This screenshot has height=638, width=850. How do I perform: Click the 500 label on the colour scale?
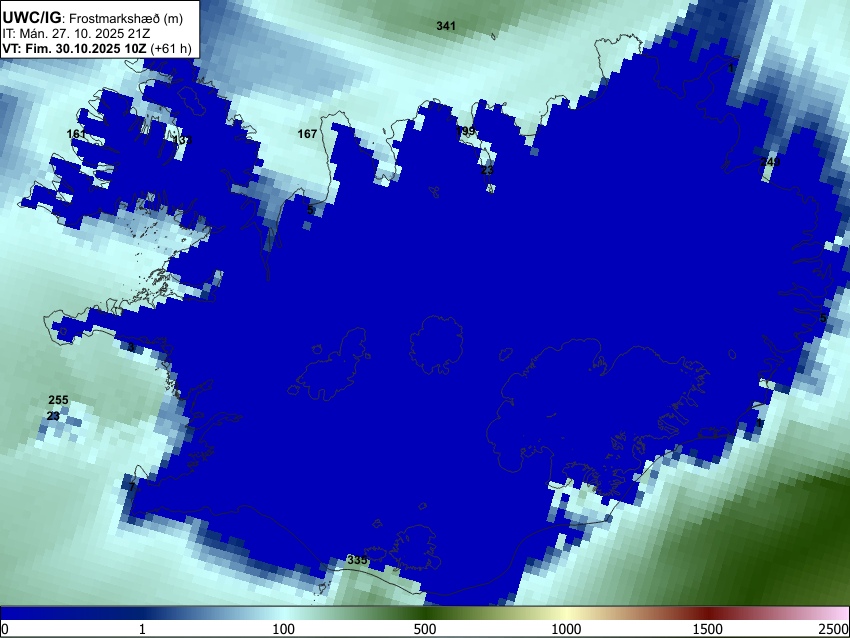tap(425, 629)
